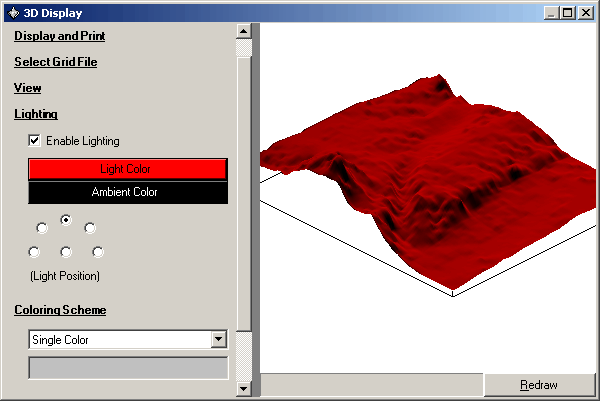Click the Redraw button

(x=539, y=385)
